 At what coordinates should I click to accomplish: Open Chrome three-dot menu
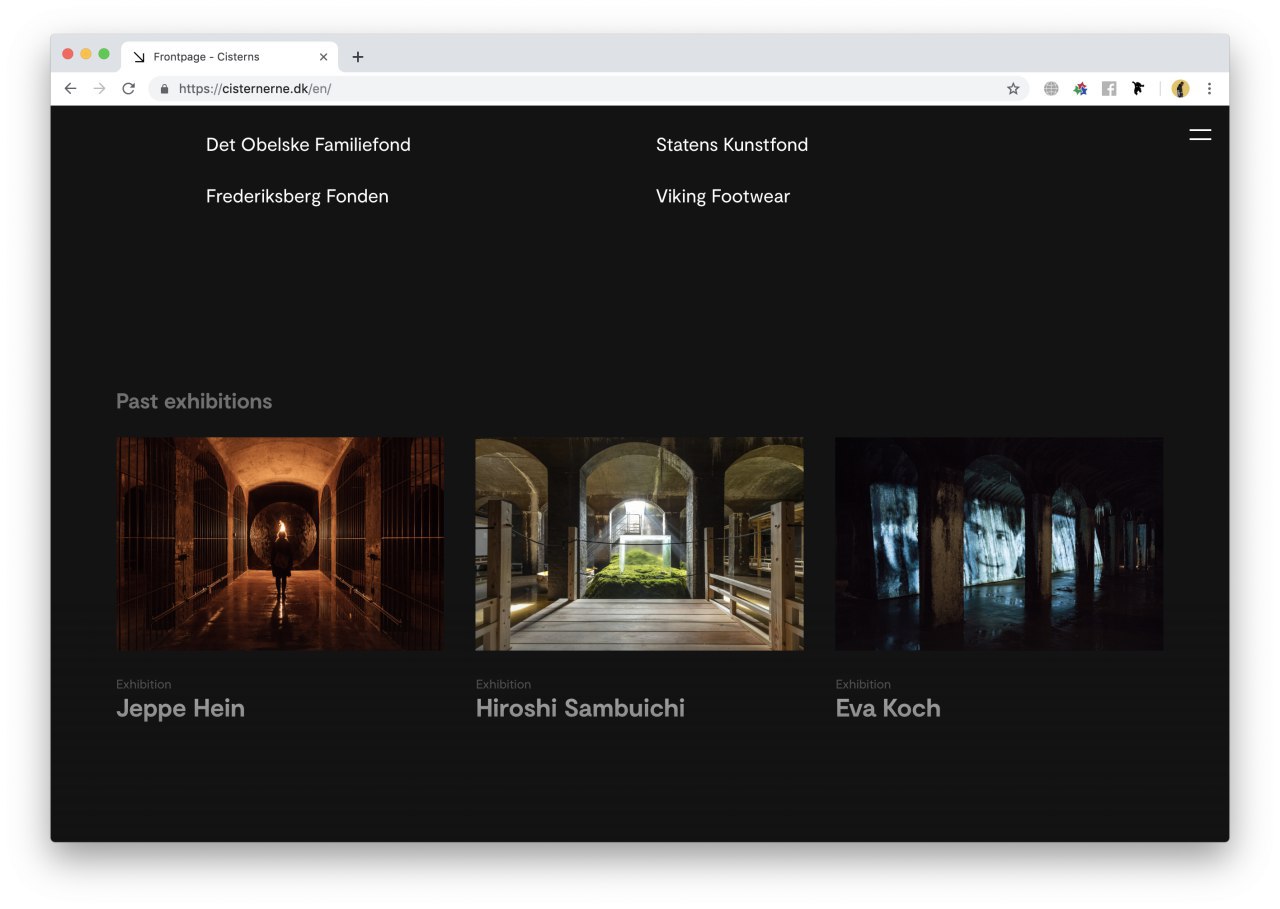1209,89
